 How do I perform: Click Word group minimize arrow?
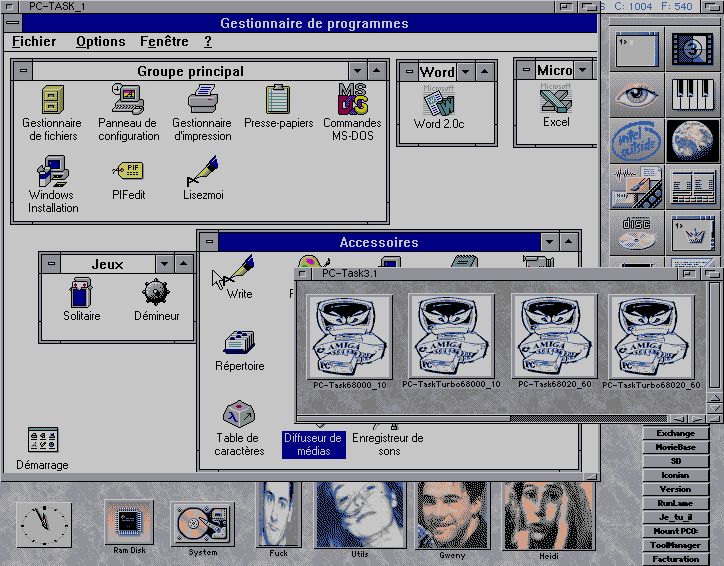point(466,72)
